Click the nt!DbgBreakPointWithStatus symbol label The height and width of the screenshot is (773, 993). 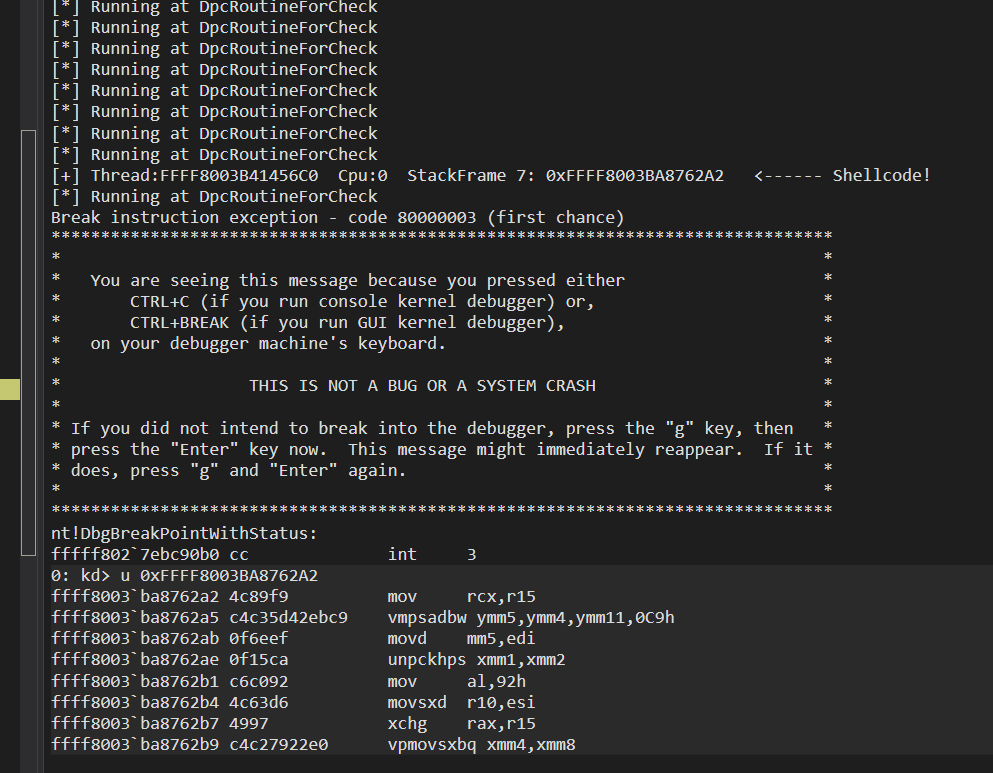184,533
